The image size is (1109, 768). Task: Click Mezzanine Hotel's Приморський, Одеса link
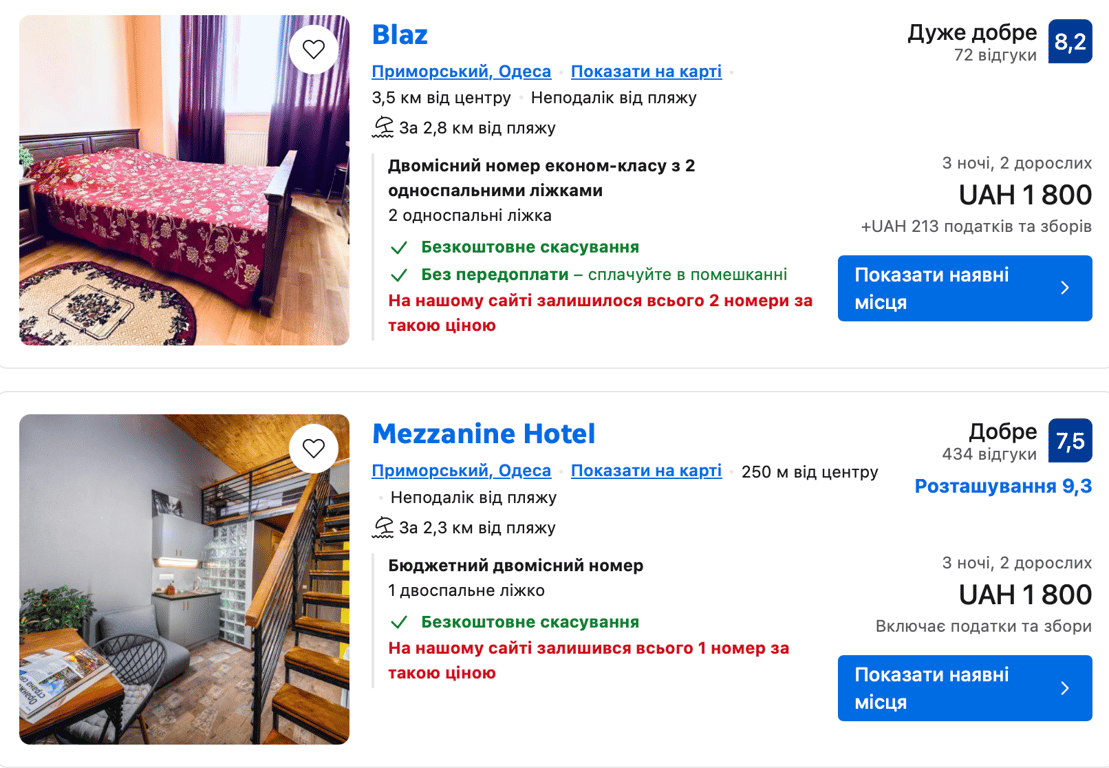coord(461,471)
